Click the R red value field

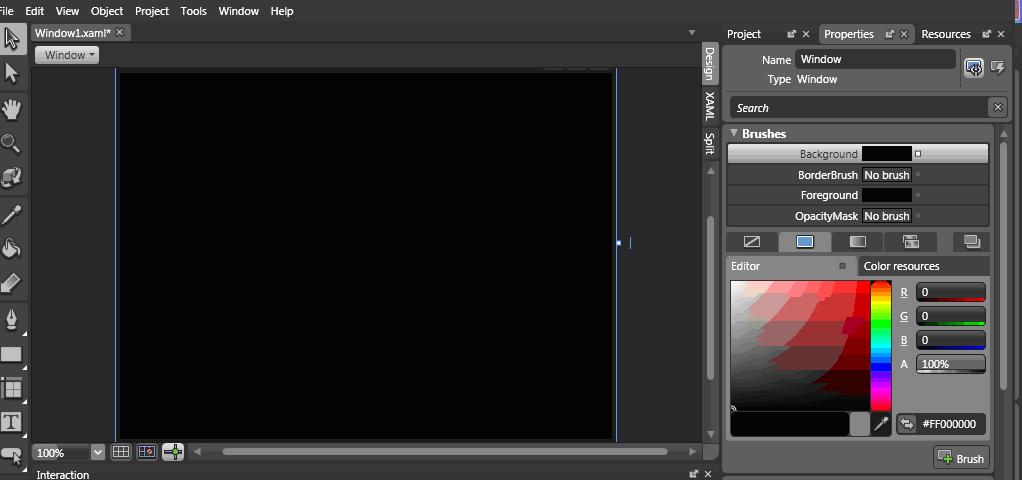tap(951, 292)
